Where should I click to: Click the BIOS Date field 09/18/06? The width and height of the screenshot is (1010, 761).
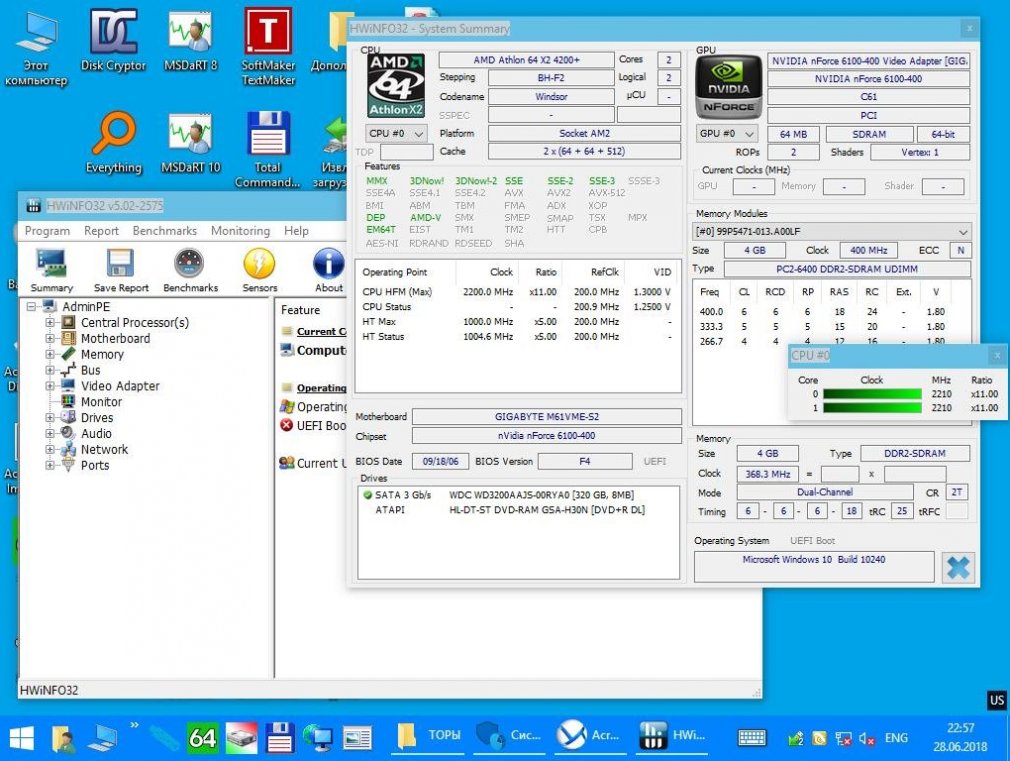pos(441,461)
